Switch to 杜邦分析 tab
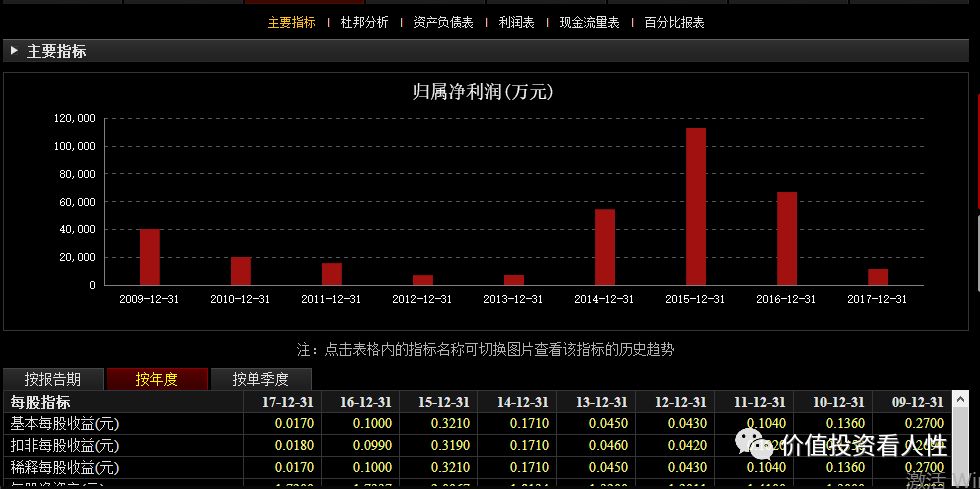The height and width of the screenshot is (489, 980). click(x=364, y=23)
